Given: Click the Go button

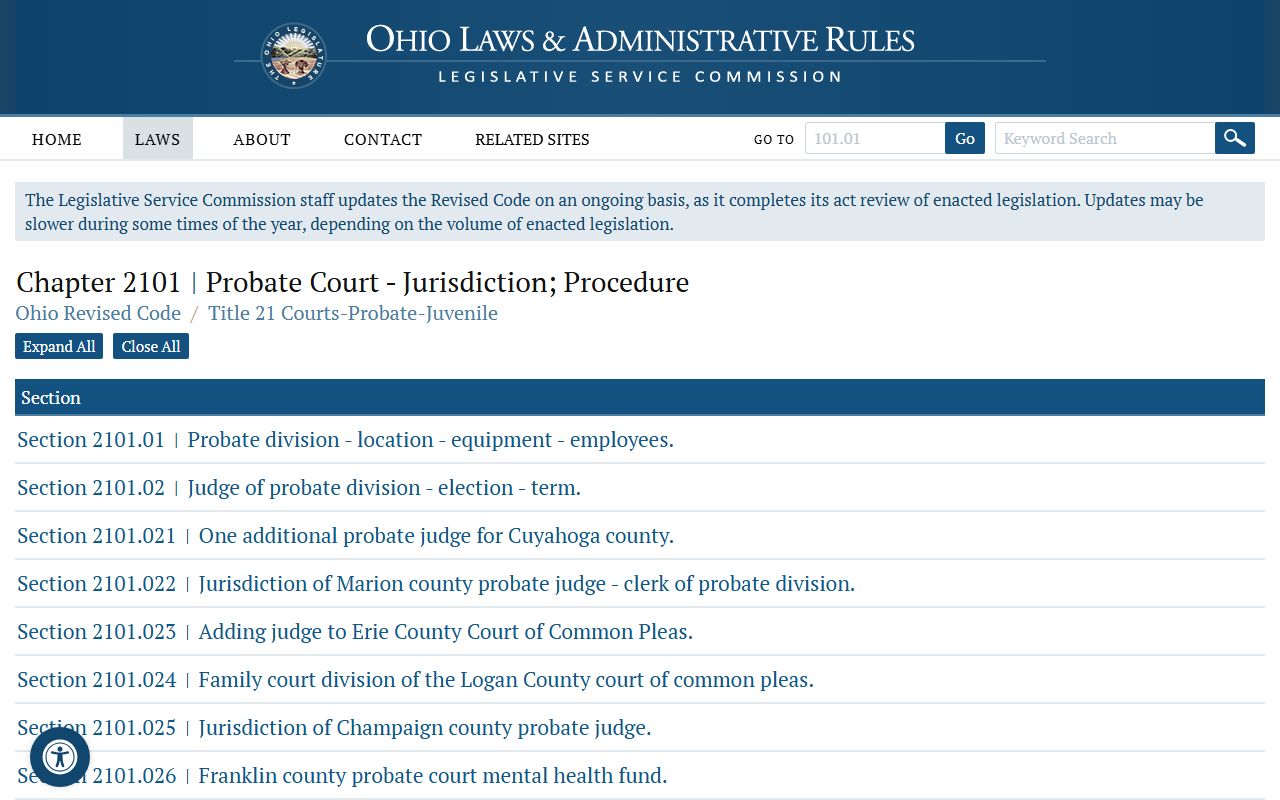Looking at the screenshot, I should pos(965,138).
